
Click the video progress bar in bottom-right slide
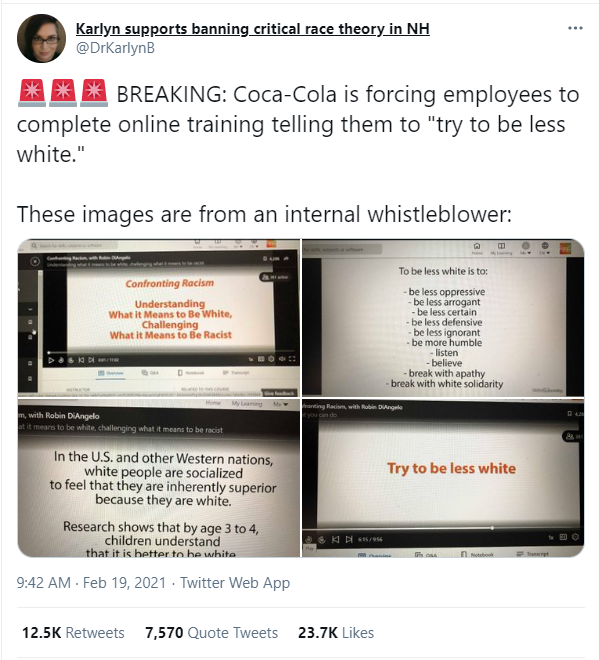(442, 527)
